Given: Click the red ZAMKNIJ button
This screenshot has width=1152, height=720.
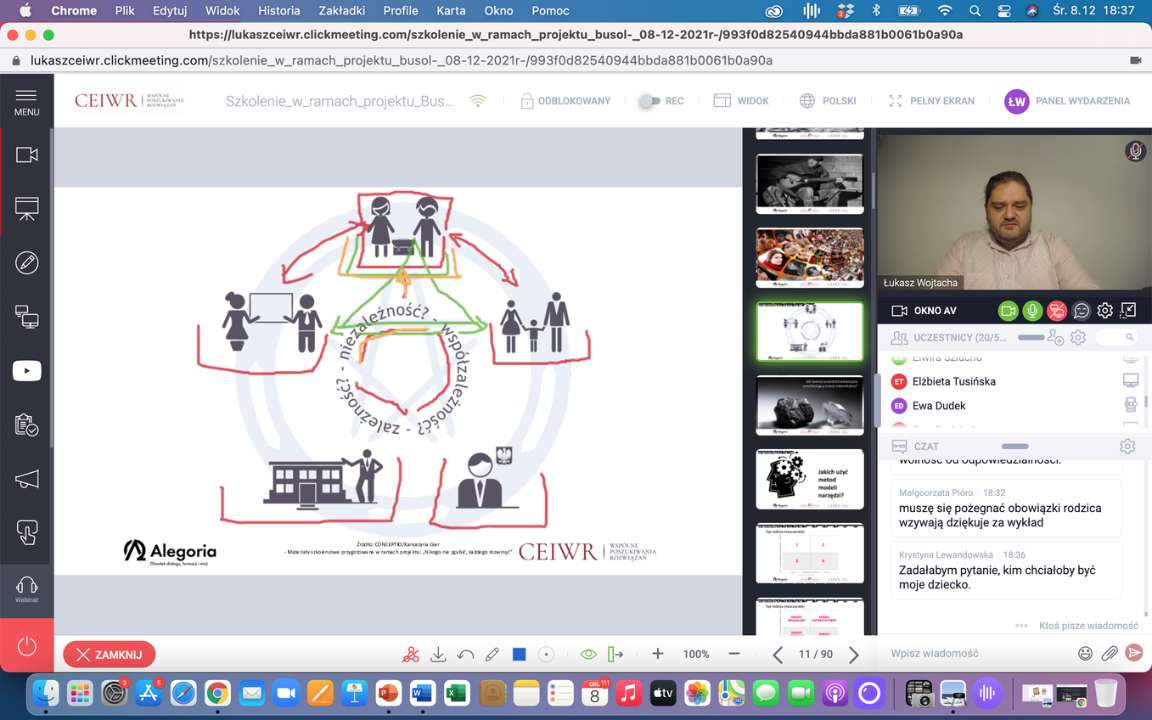Looking at the screenshot, I should [109, 655].
